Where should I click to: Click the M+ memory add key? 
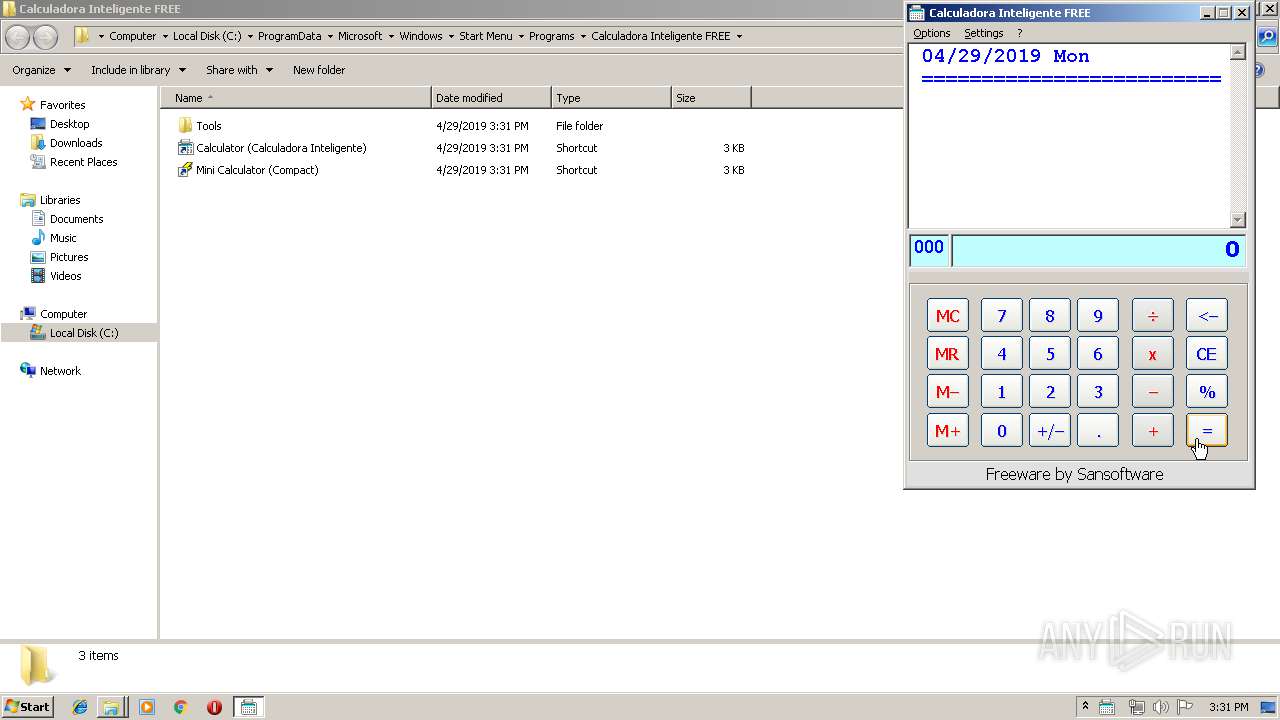coord(947,431)
